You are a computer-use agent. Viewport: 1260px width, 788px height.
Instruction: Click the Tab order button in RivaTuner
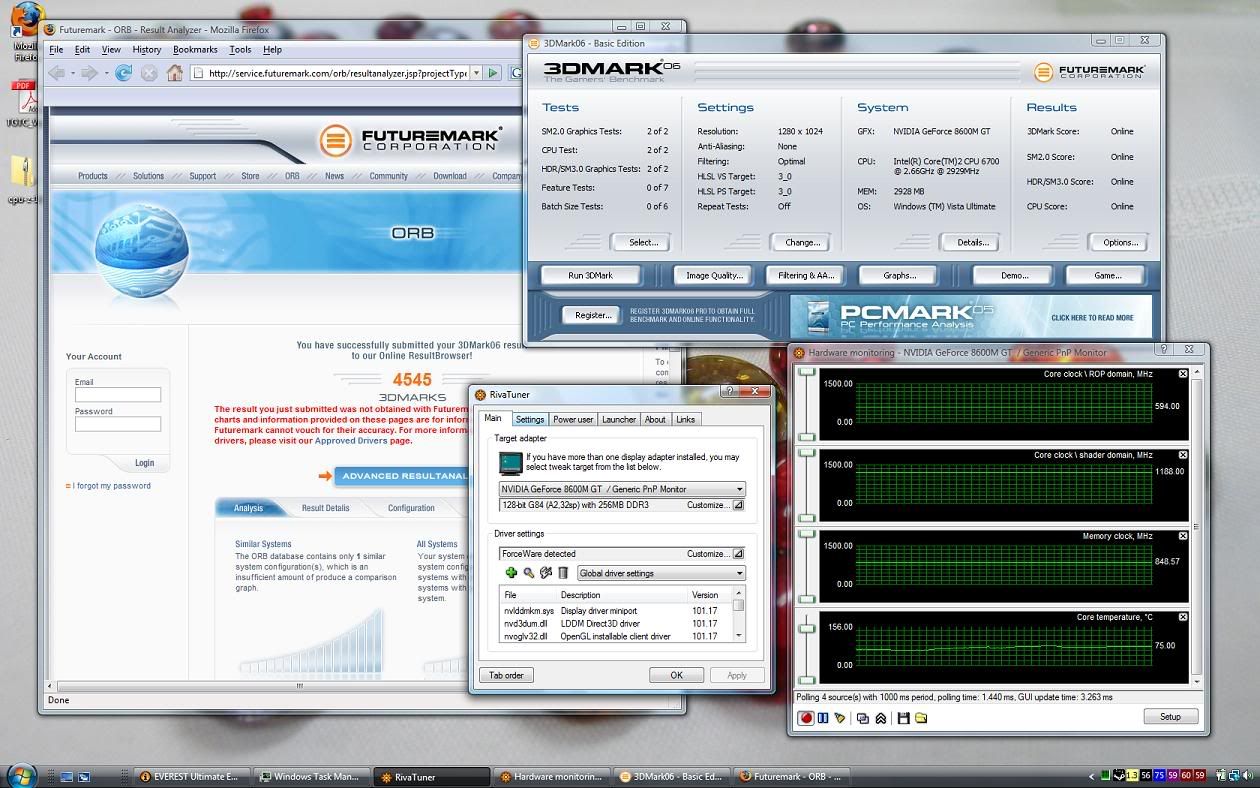point(506,675)
